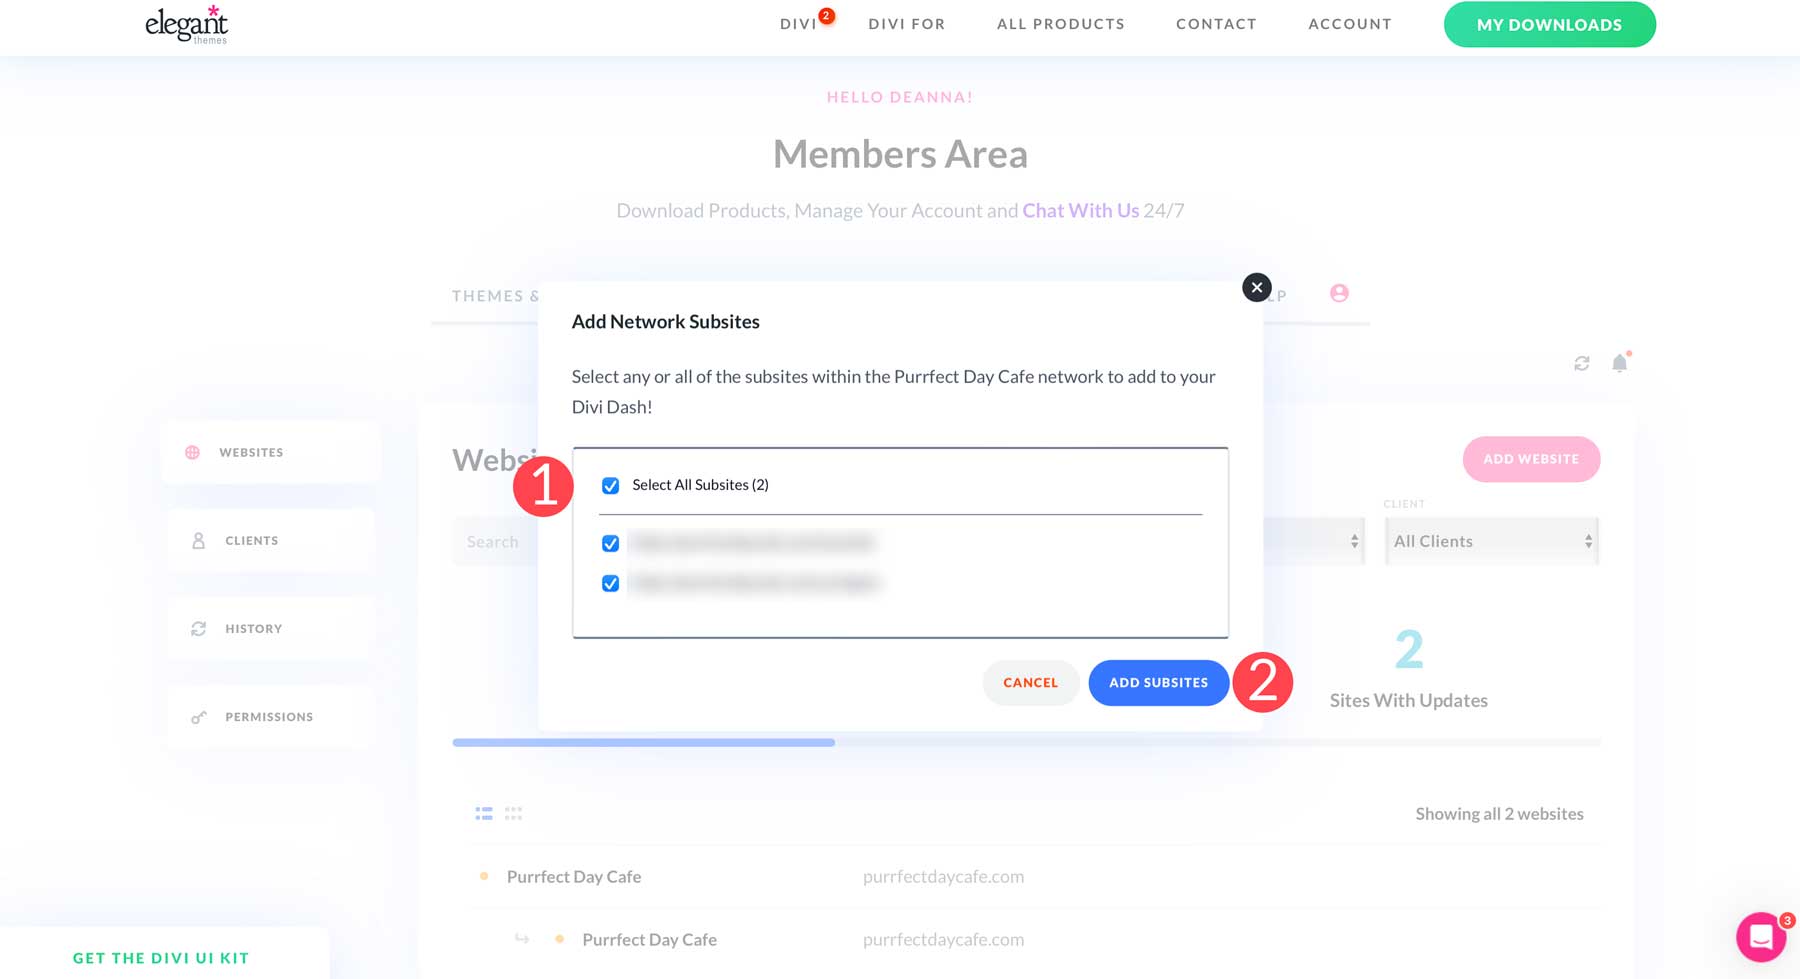This screenshot has height=979, width=1800.
Task: Open the History panel from the sidebar
Action: 254,628
